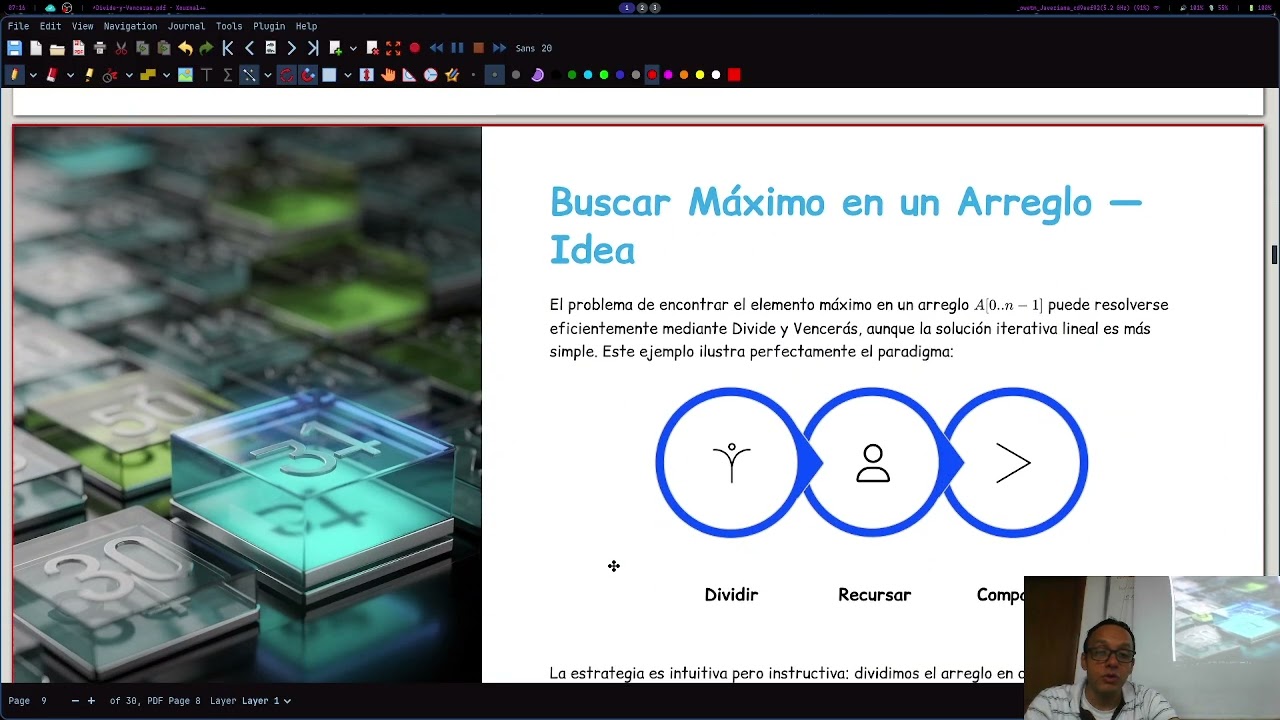Open the Navigation menu

(x=130, y=26)
